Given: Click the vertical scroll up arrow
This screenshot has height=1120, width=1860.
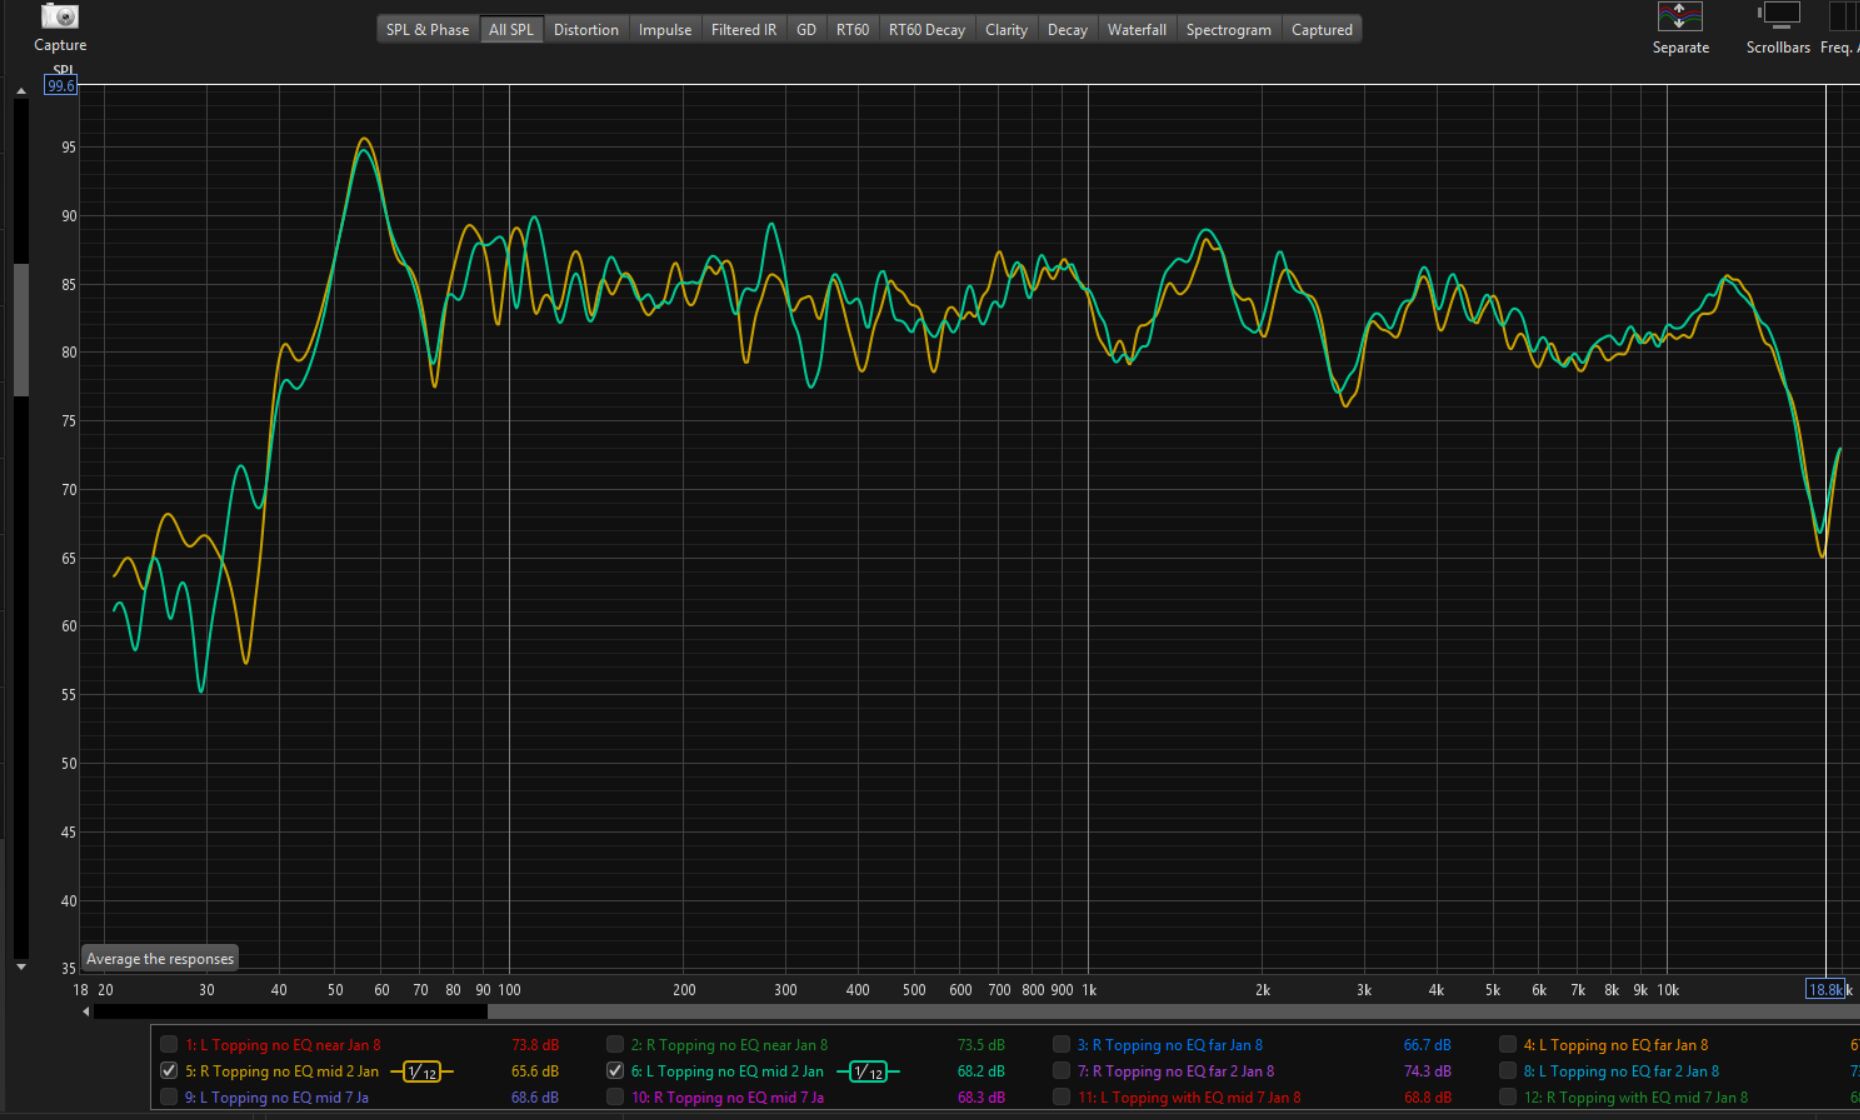Looking at the screenshot, I should point(21,91).
